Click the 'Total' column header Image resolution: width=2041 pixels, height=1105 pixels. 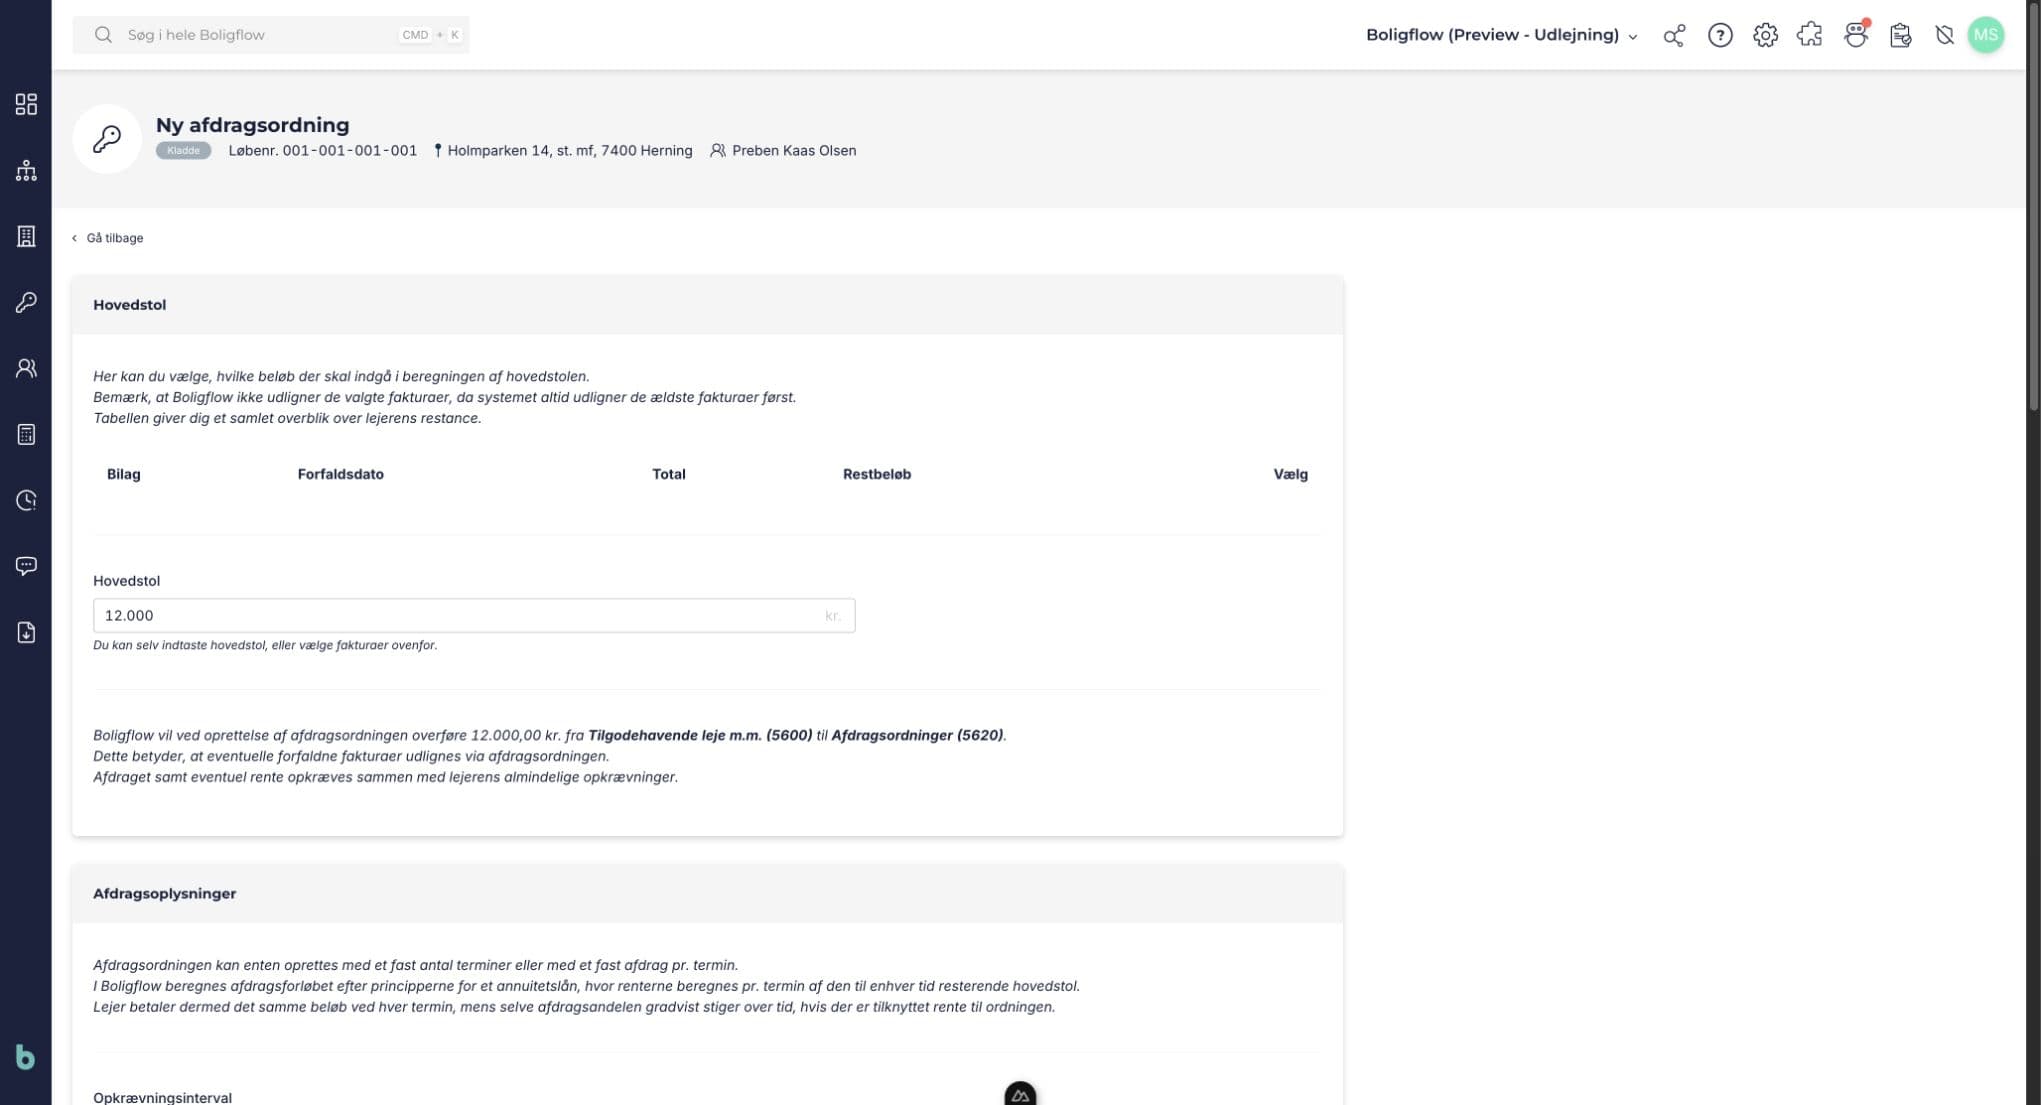(x=669, y=474)
